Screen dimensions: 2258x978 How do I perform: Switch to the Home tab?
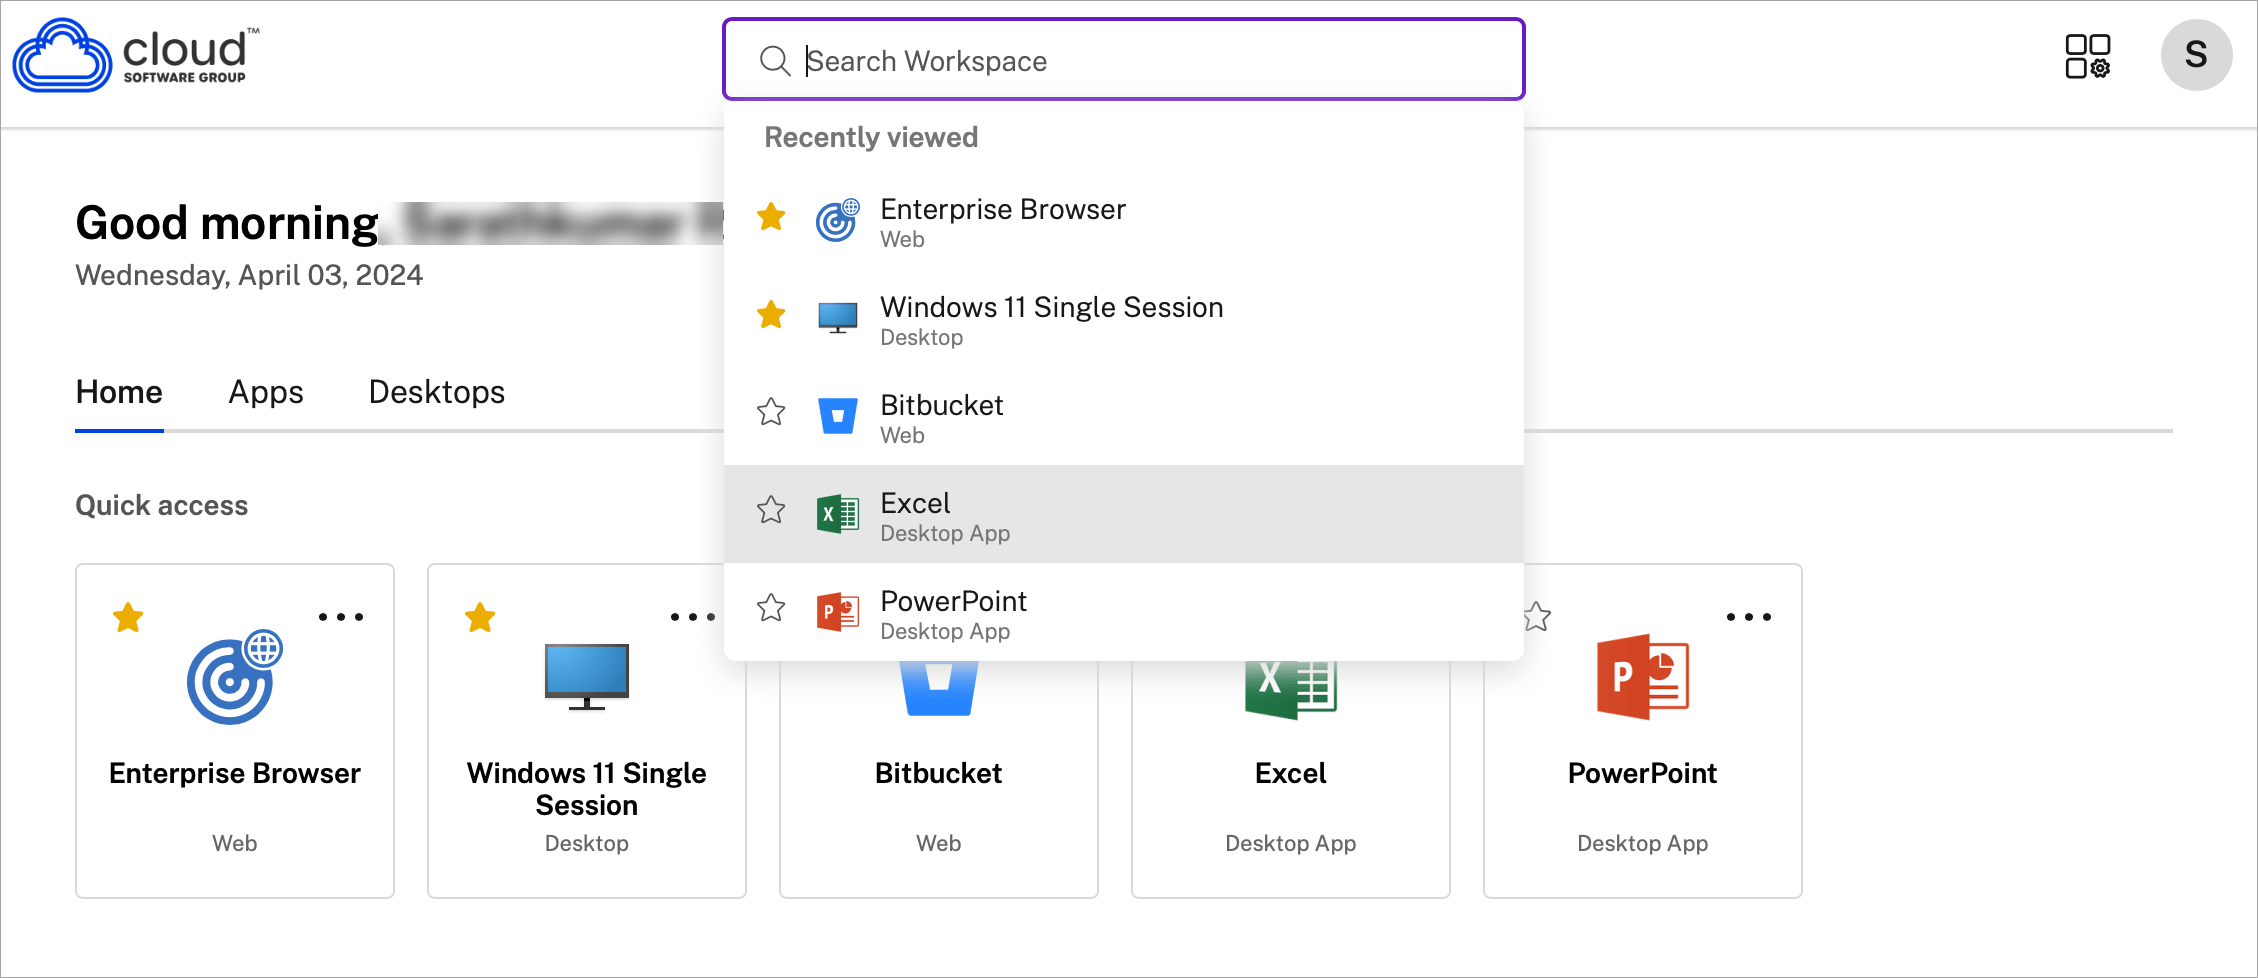[119, 392]
